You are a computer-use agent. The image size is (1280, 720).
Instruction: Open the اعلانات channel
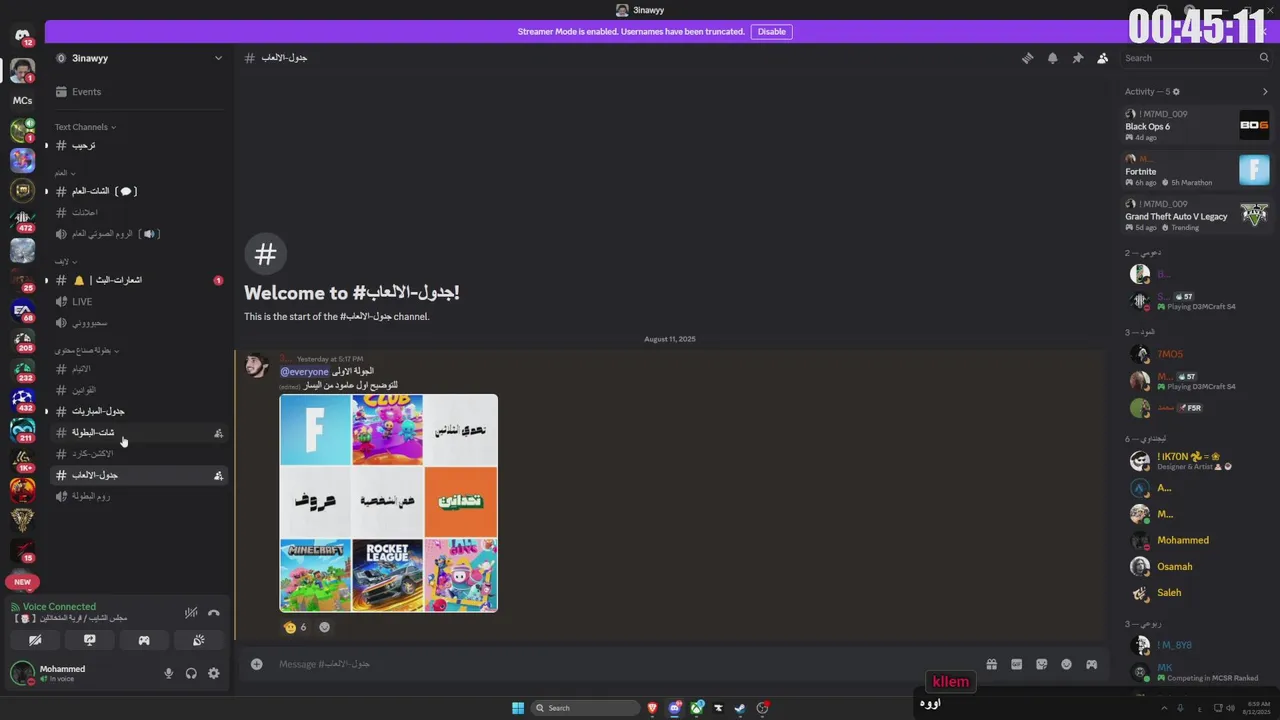click(139, 213)
